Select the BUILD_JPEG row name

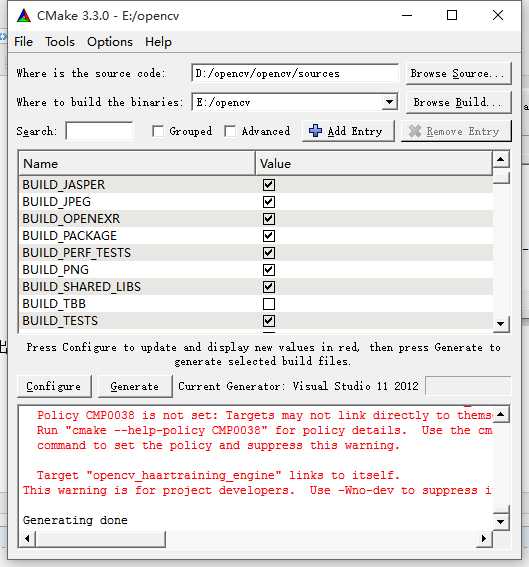click(56, 202)
